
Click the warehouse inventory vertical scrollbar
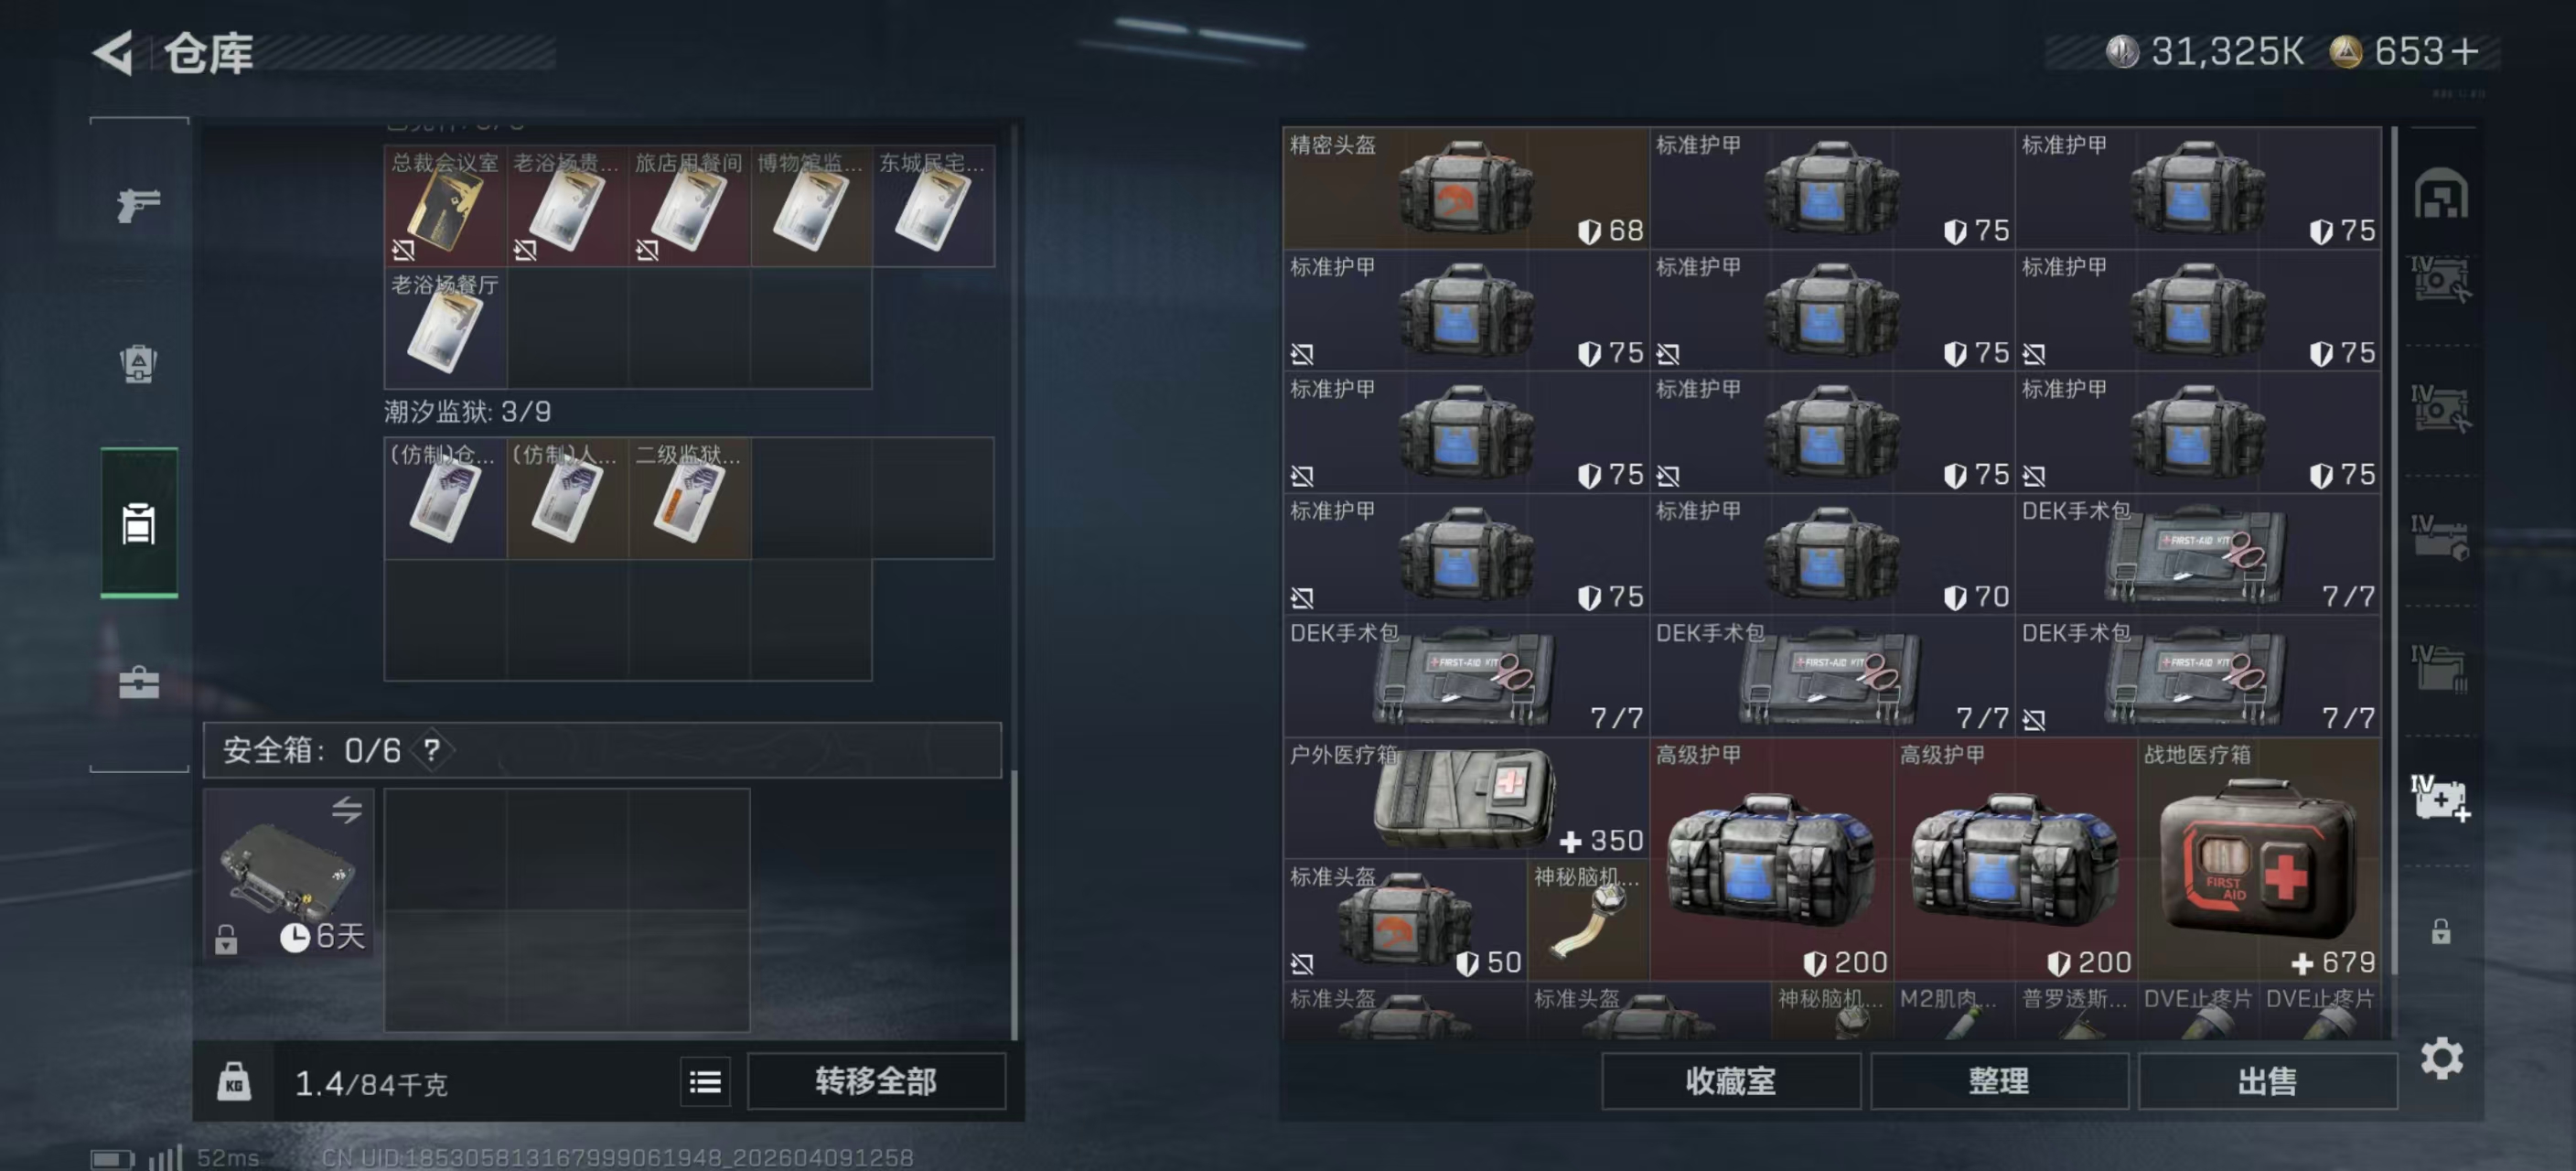(2393, 580)
